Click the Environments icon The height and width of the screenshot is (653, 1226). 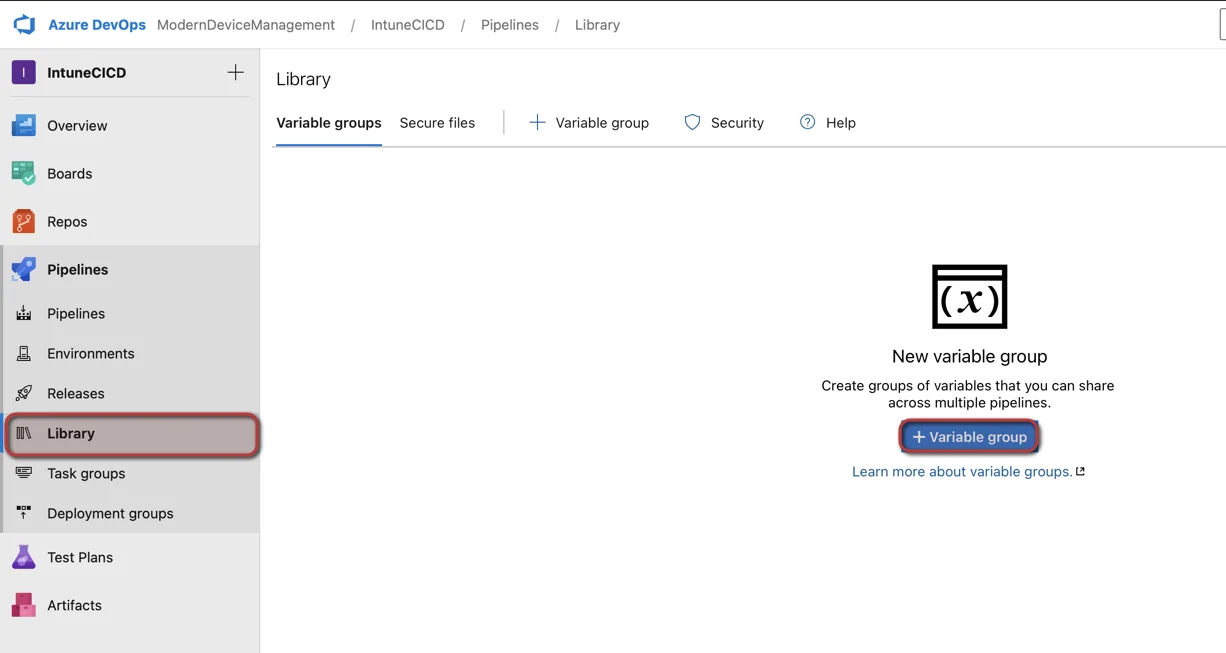pyautogui.click(x=24, y=353)
